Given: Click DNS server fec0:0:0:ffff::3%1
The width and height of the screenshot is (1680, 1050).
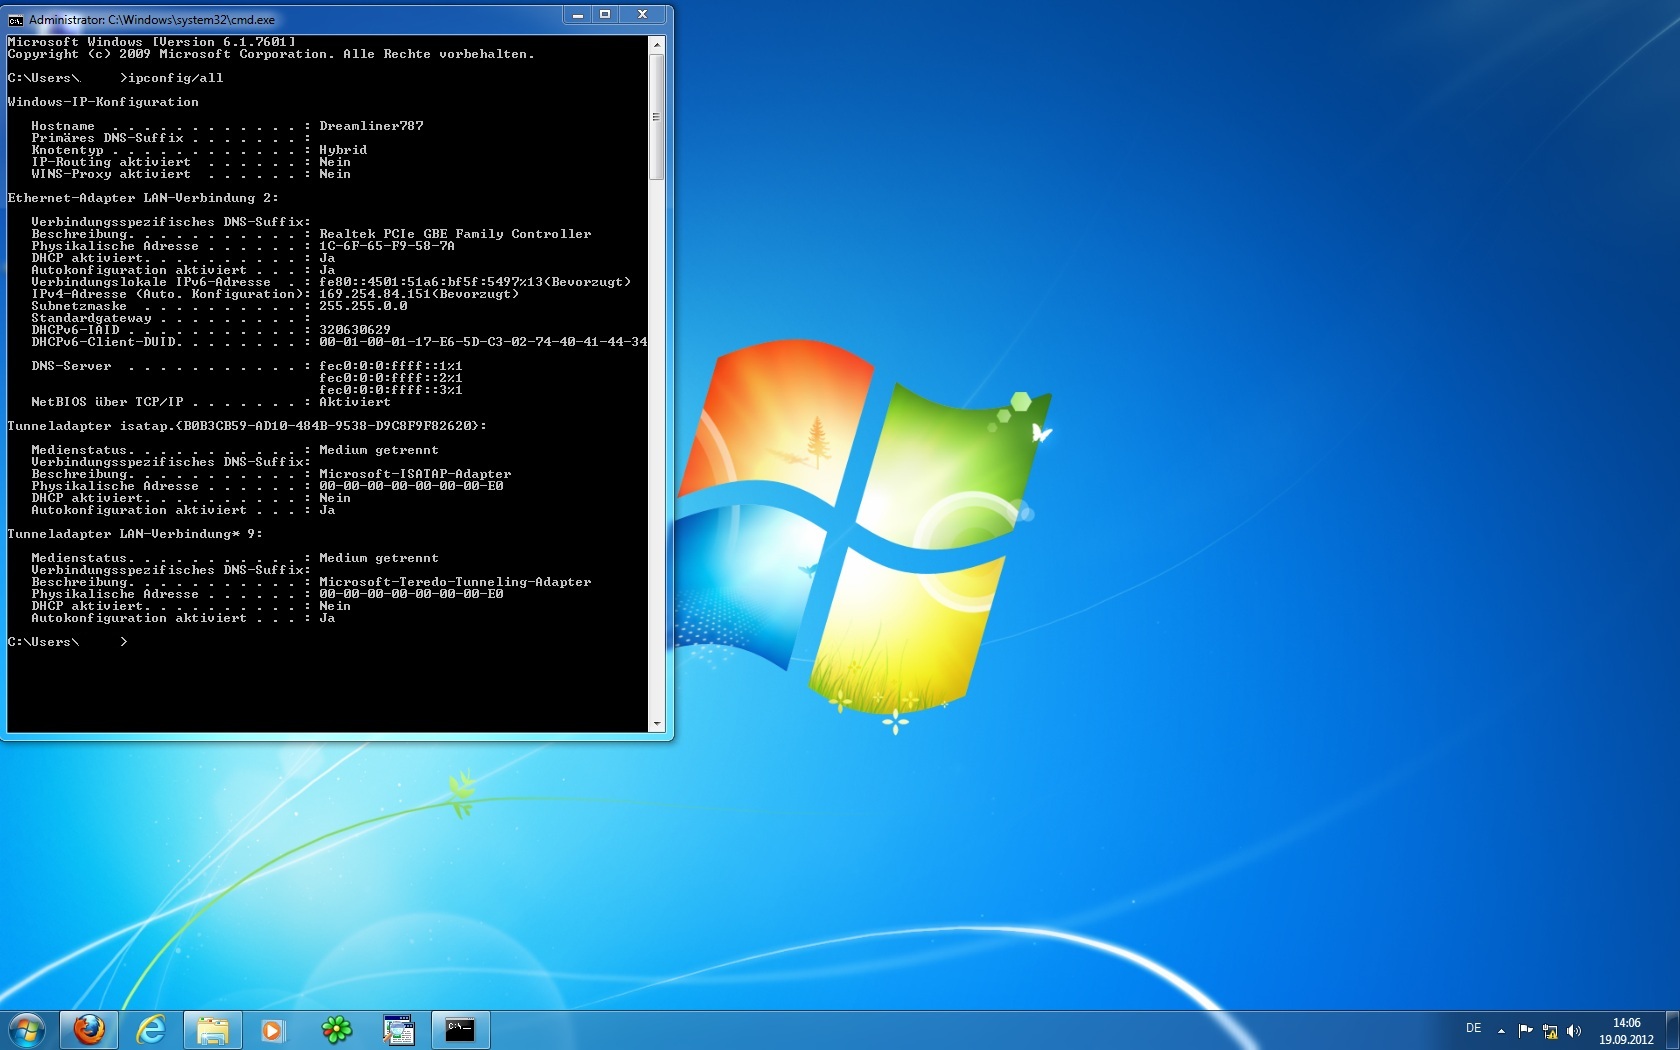Looking at the screenshot, I should click(x=391, y=390).
